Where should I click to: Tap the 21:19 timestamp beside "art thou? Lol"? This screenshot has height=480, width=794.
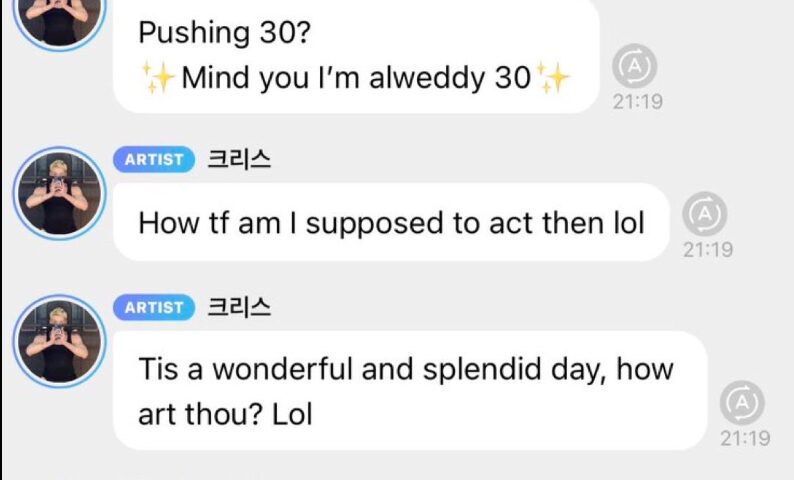745,438
